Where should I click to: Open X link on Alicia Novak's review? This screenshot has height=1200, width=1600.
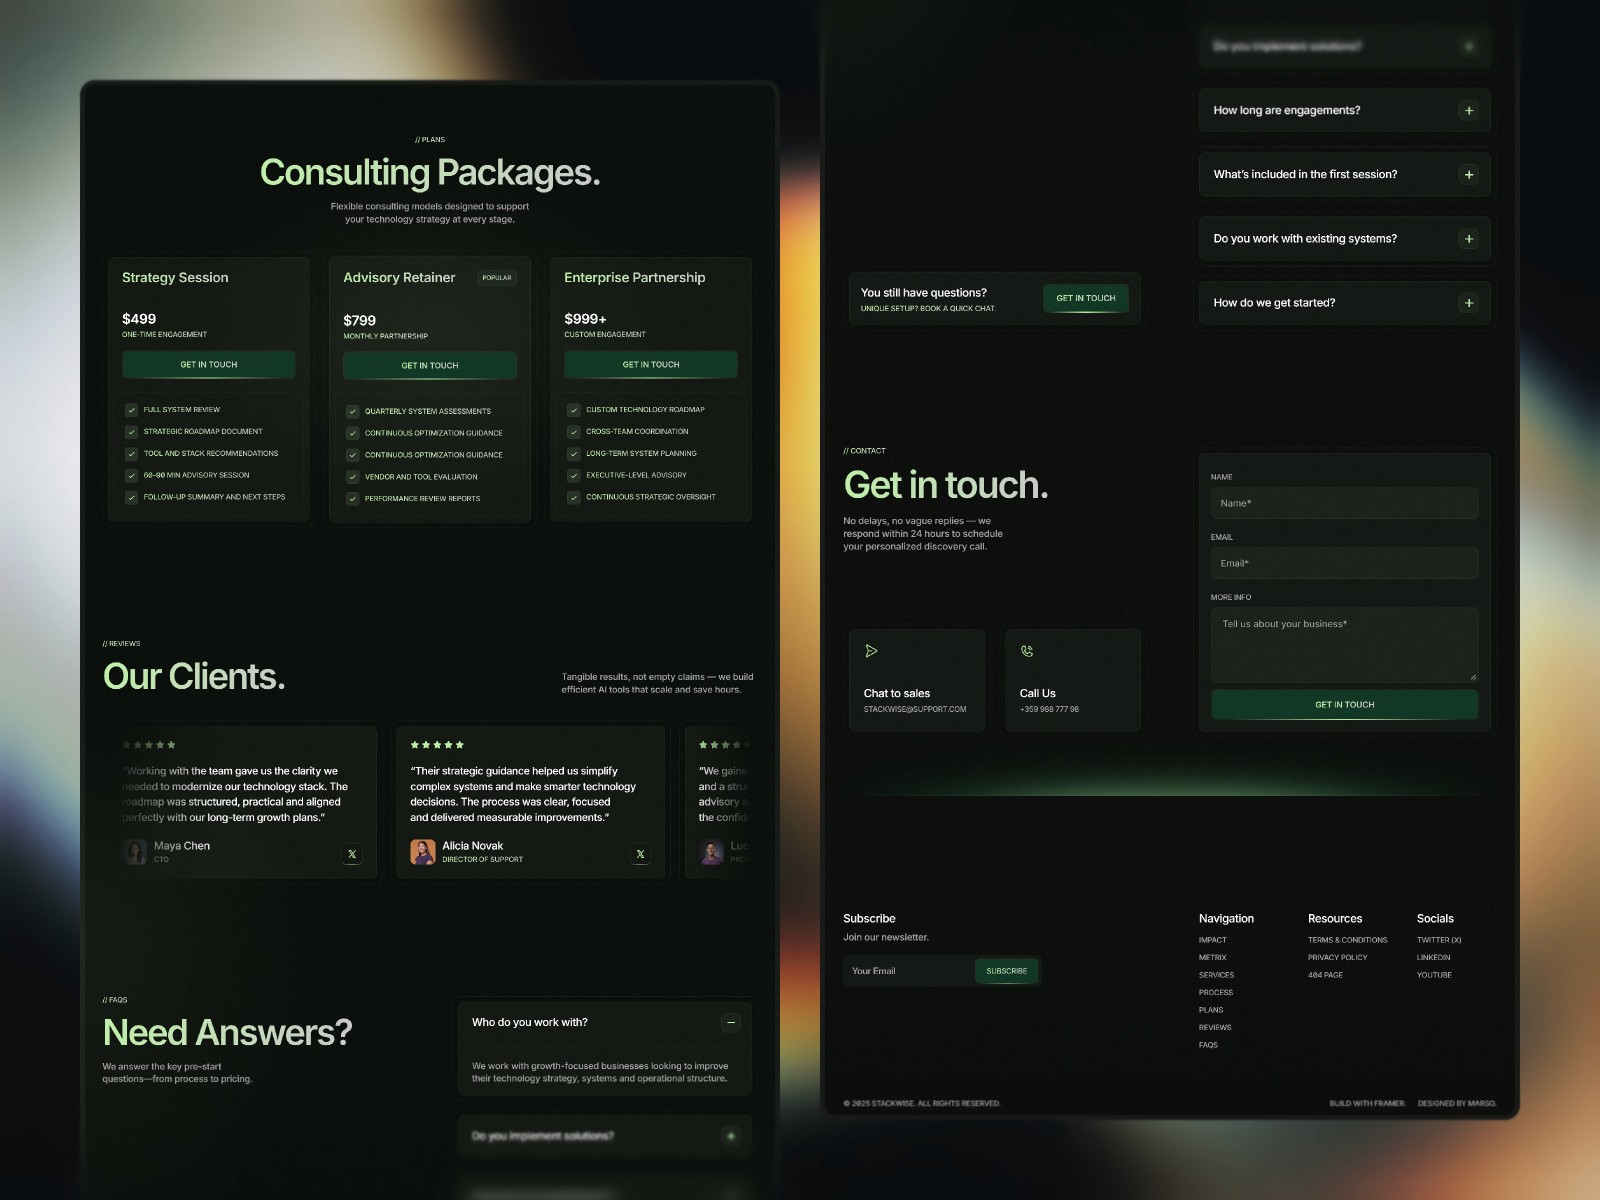pos(641,854)
